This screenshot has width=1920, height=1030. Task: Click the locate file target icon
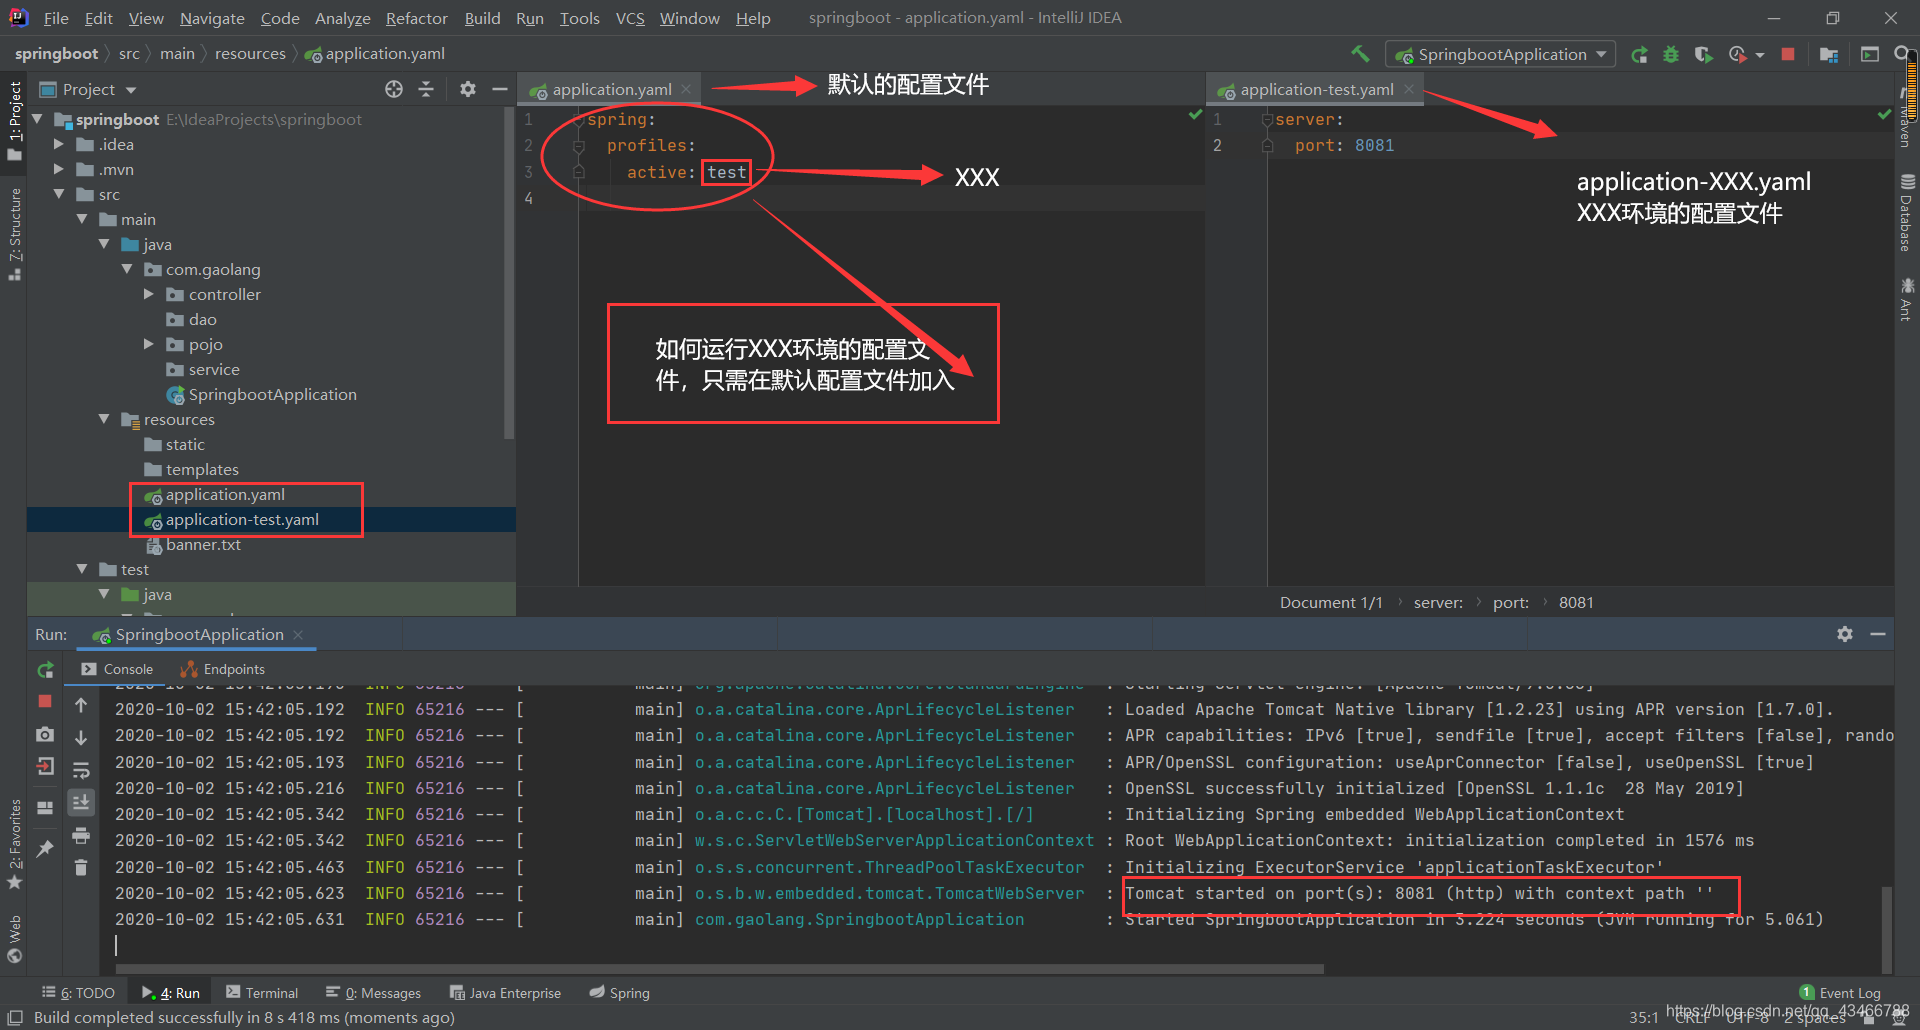[x=394, y=89]
